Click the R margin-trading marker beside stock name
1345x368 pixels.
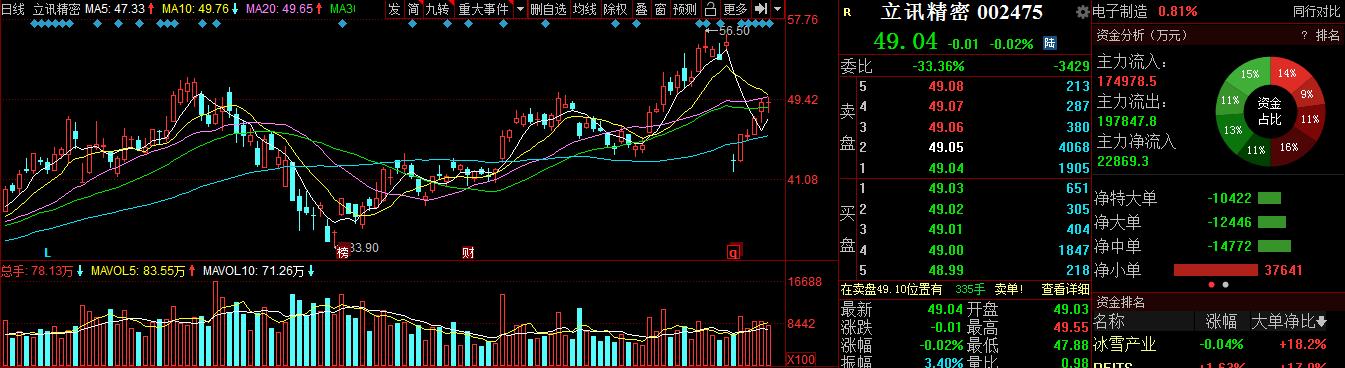tap(848, 12)
